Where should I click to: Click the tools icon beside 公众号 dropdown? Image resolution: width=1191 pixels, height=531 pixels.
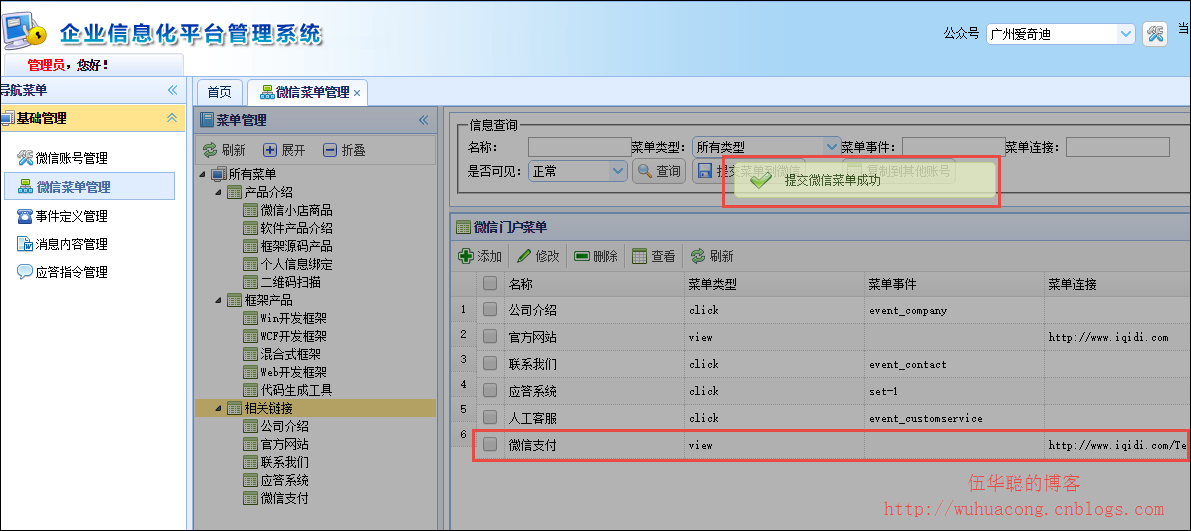[x=1155, y=33]
